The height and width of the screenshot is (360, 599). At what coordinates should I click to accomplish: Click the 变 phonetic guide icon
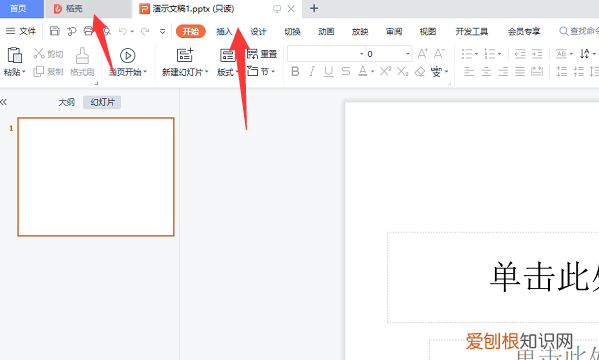(x=436, y=71)
